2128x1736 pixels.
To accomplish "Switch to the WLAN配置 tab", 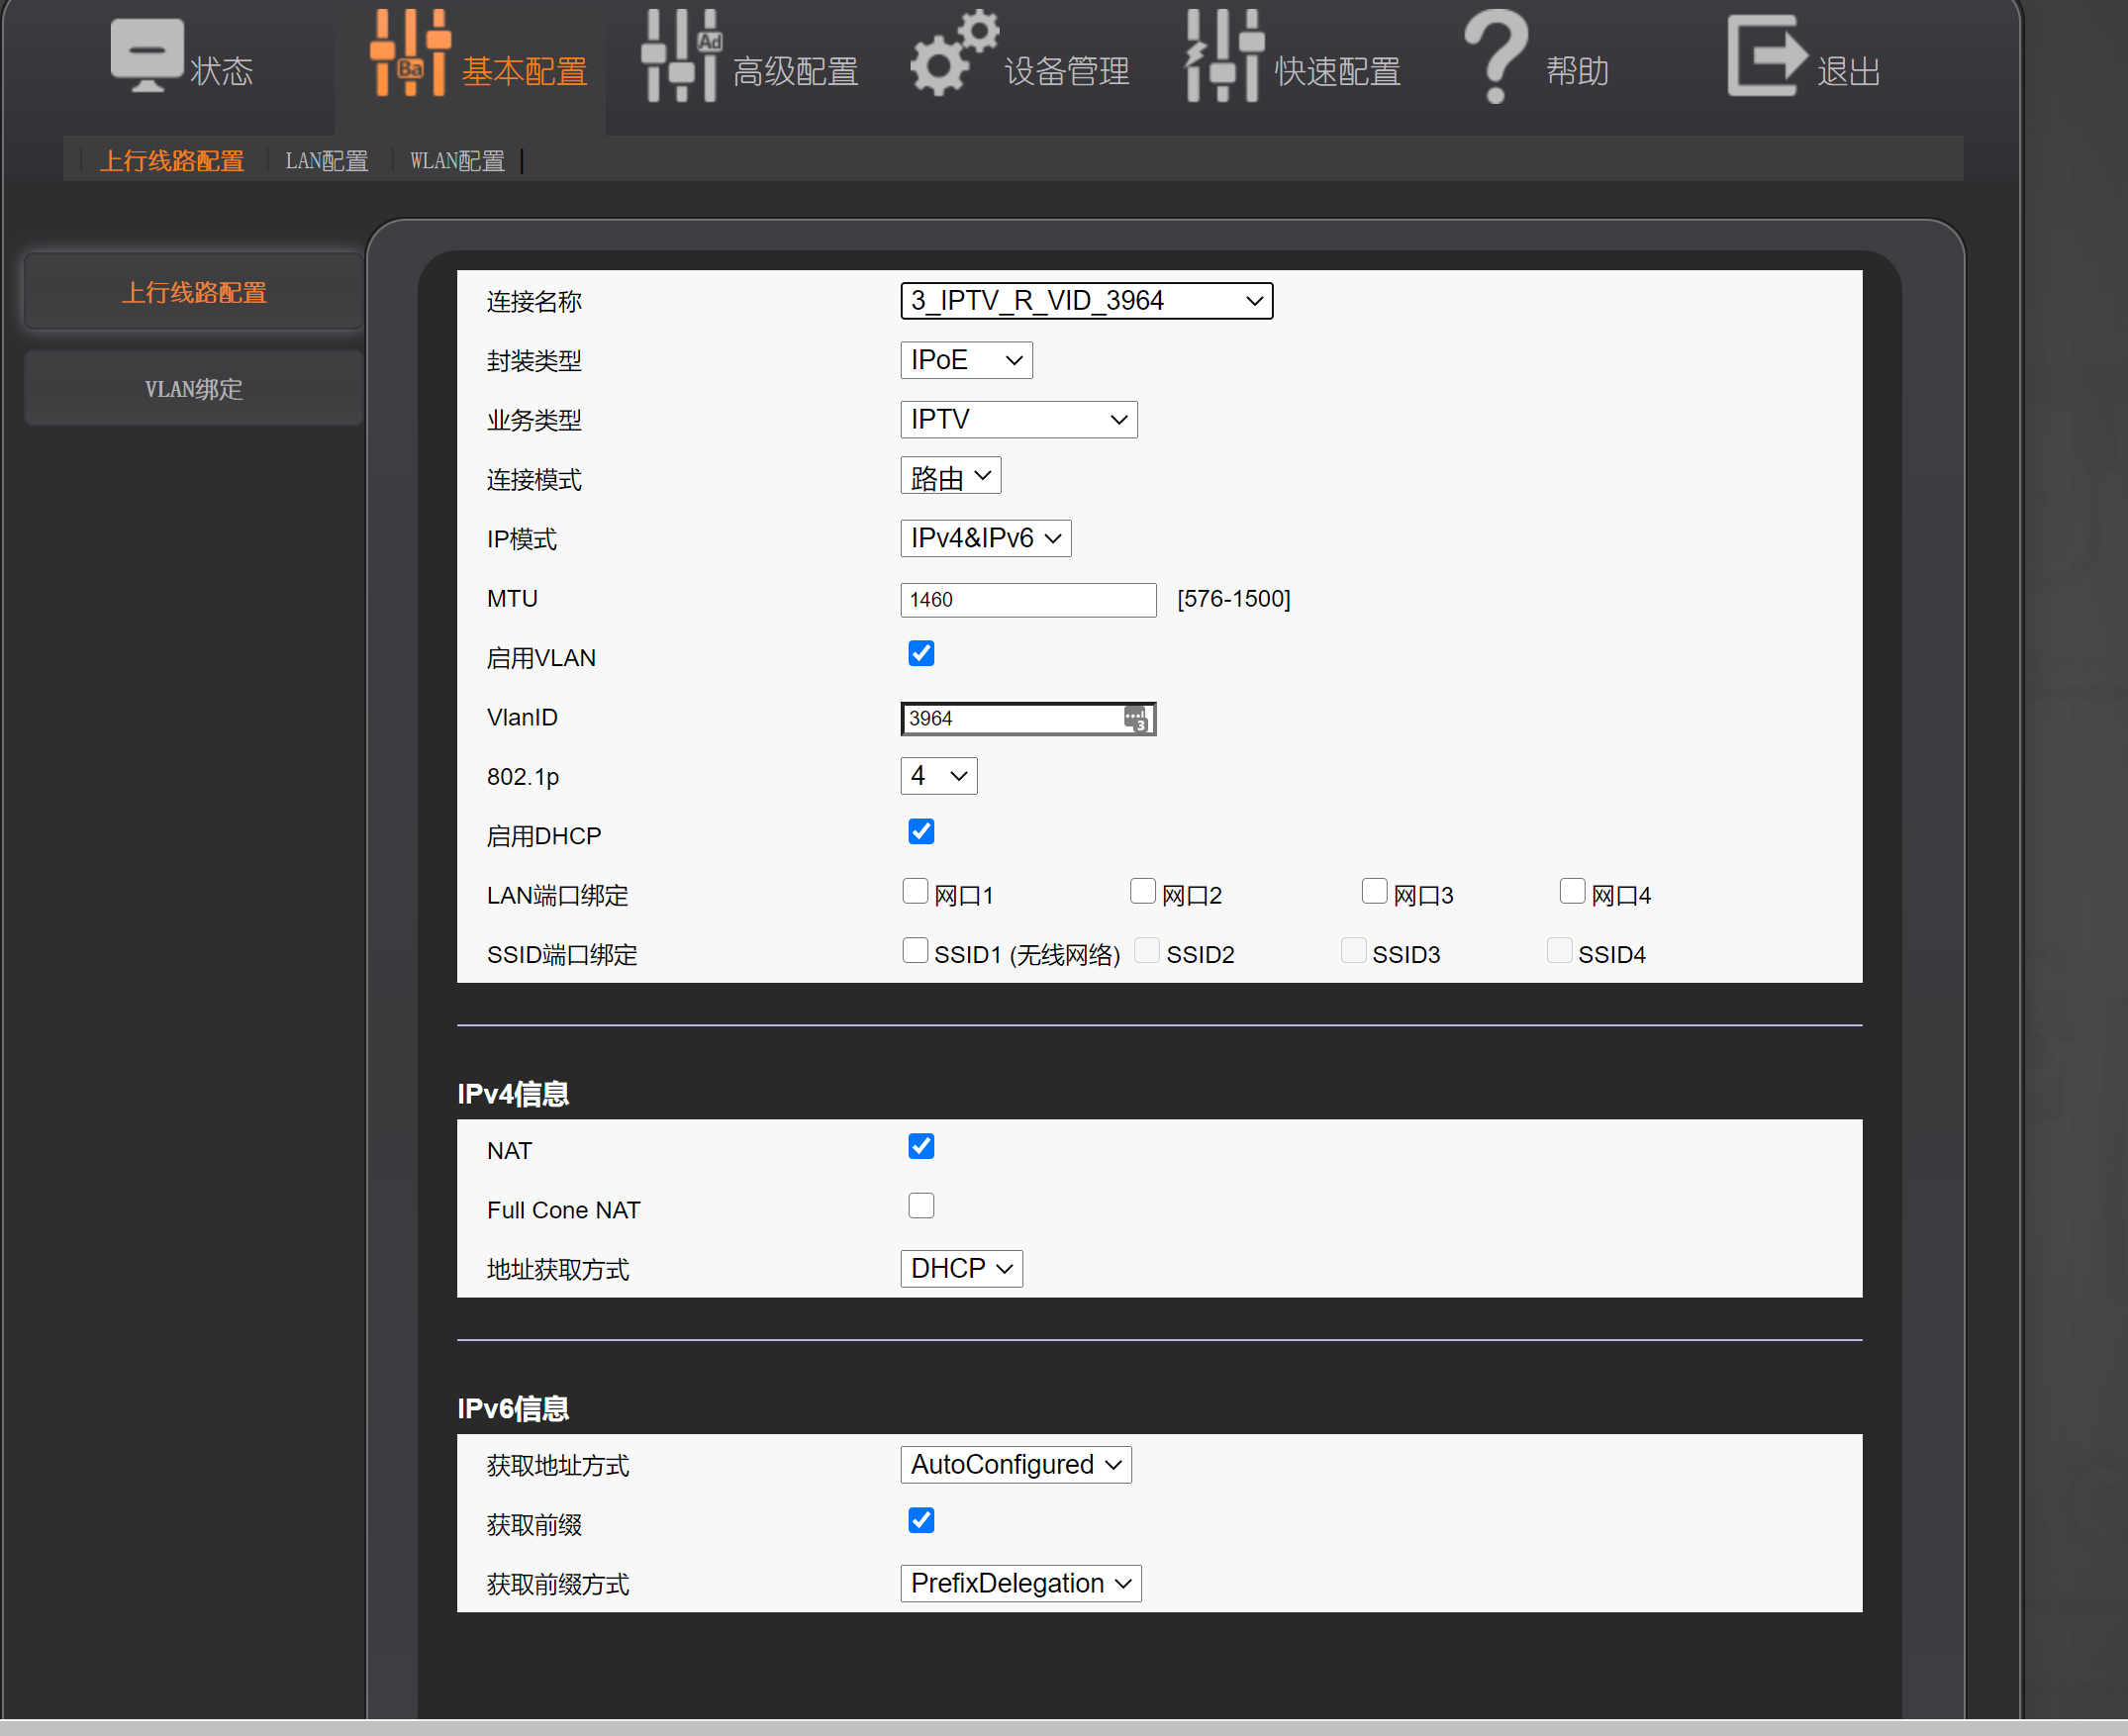I will click(456, 160).
